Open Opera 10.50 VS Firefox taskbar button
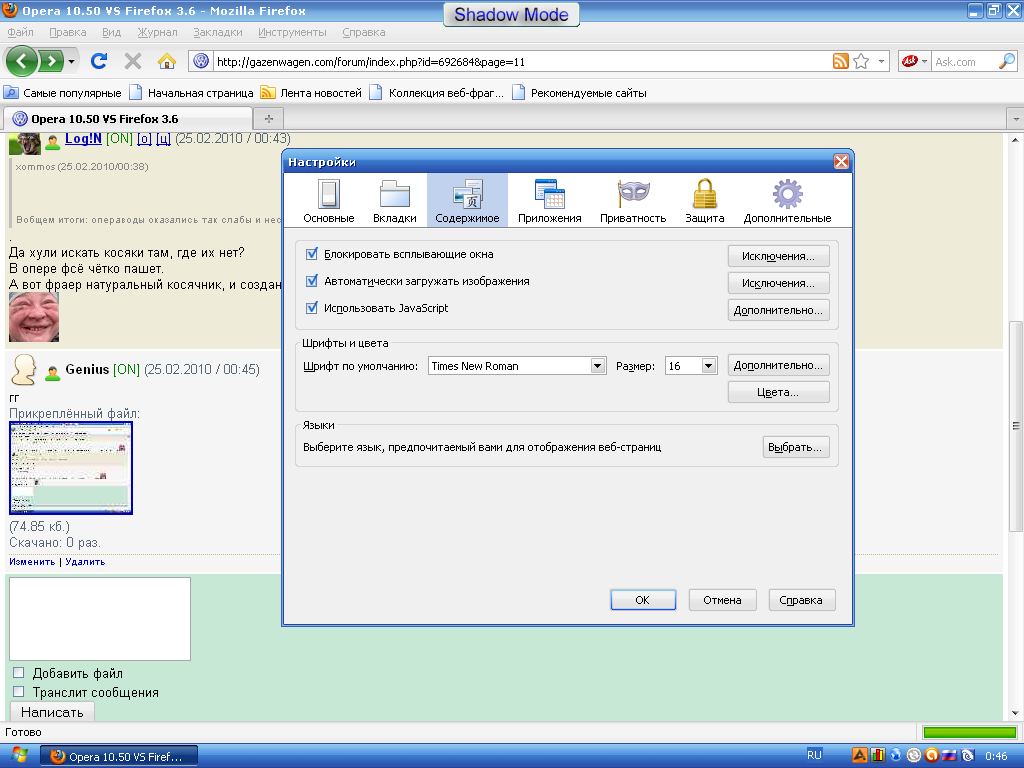Viewport: 1024px width, 768px height. (x=119, y=756)
